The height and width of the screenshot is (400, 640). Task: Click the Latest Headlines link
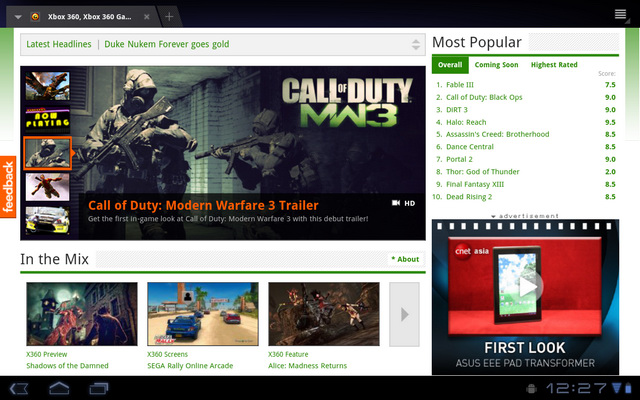click(59, 44)
